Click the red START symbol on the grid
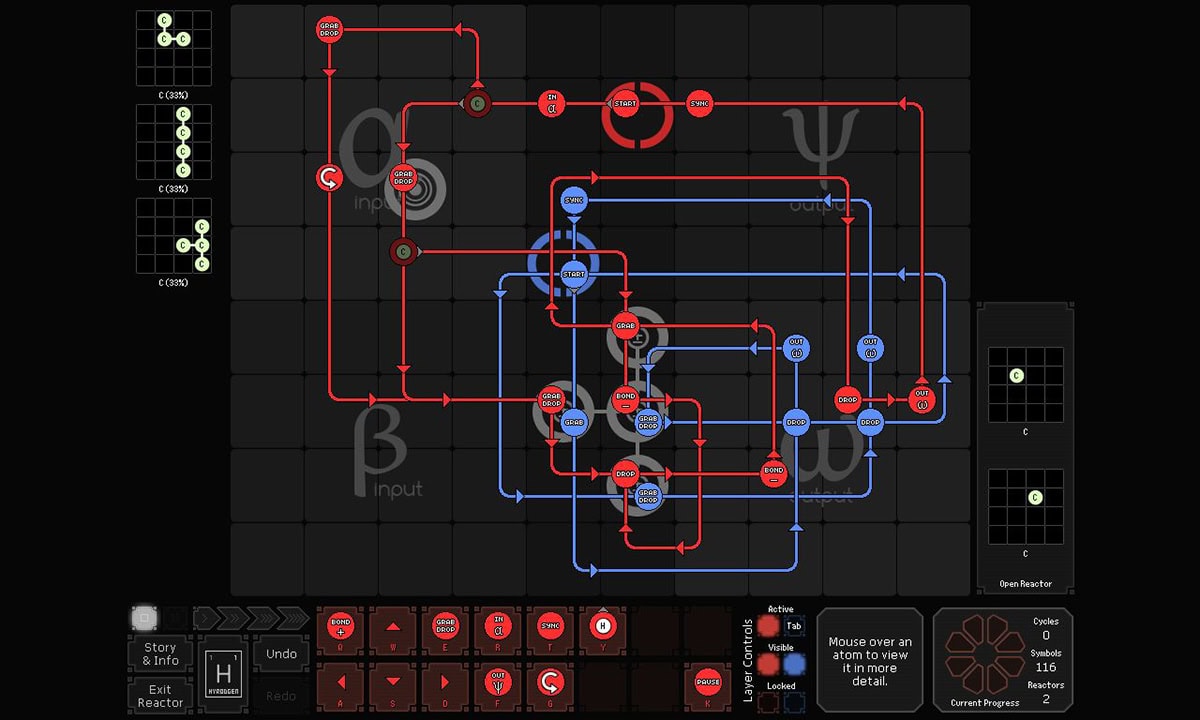1200x720 pixels. tap(625, 103)
